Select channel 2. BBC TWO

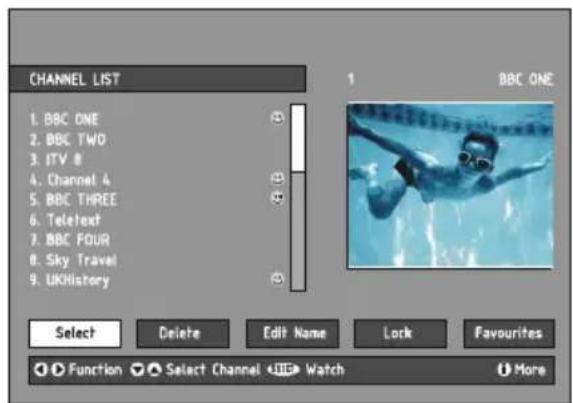(x=68, y=140)
